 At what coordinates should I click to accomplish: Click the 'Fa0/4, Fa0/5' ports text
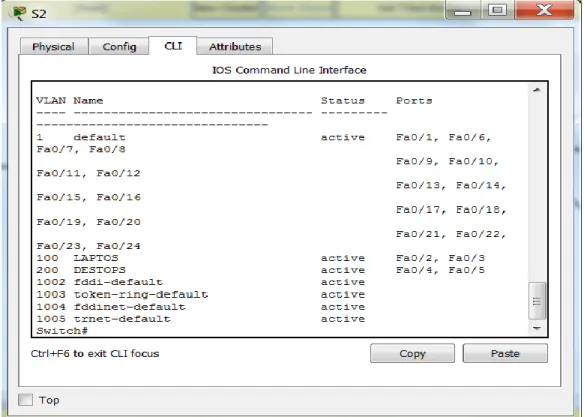tap(441, 270)
